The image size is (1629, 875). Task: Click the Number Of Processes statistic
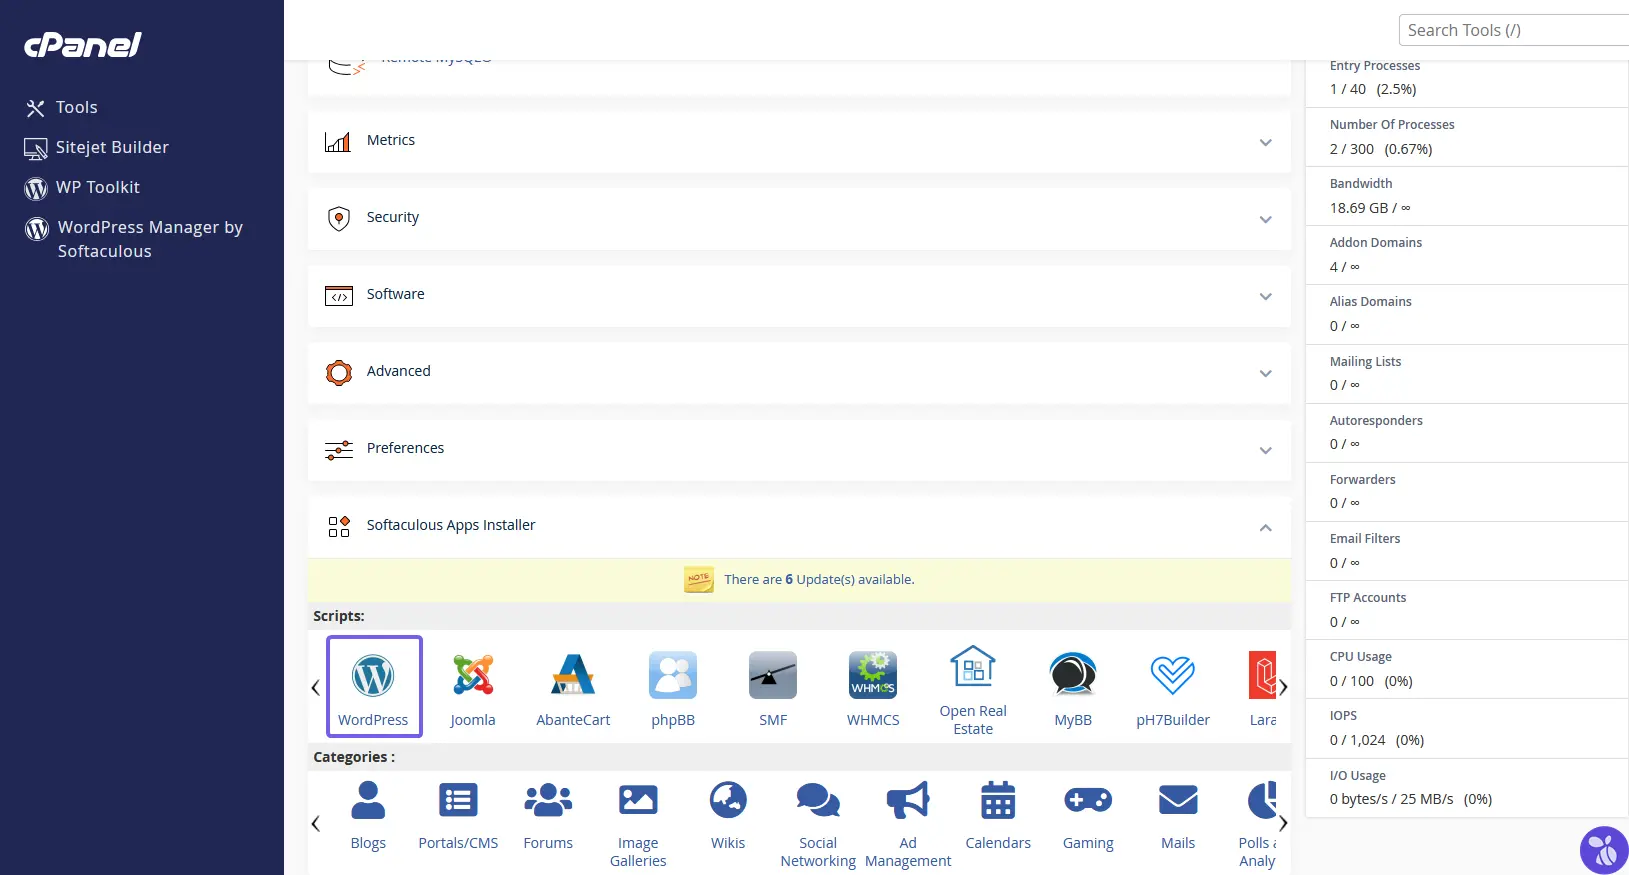coord(1467,137)
